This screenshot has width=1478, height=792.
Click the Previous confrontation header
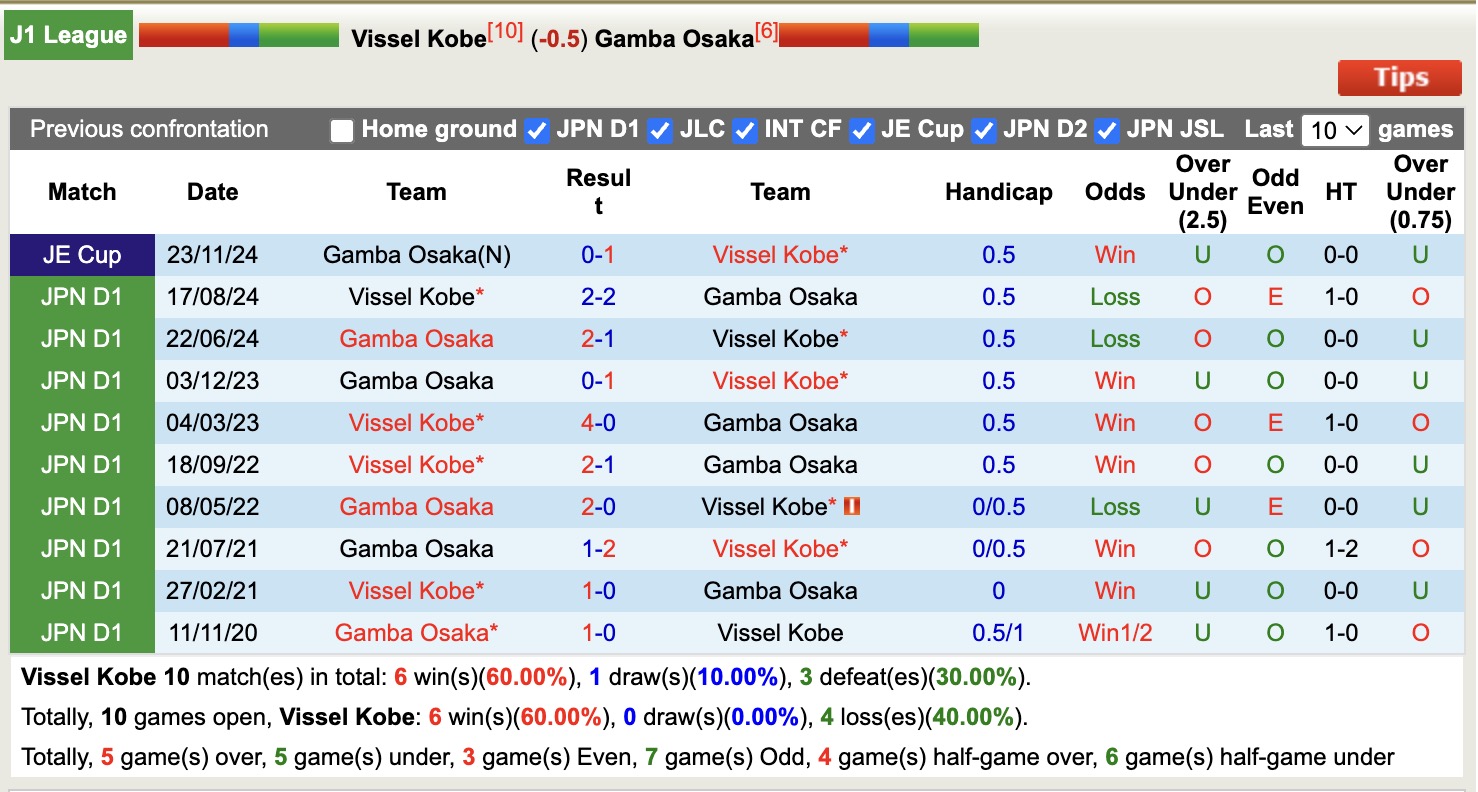148,129
